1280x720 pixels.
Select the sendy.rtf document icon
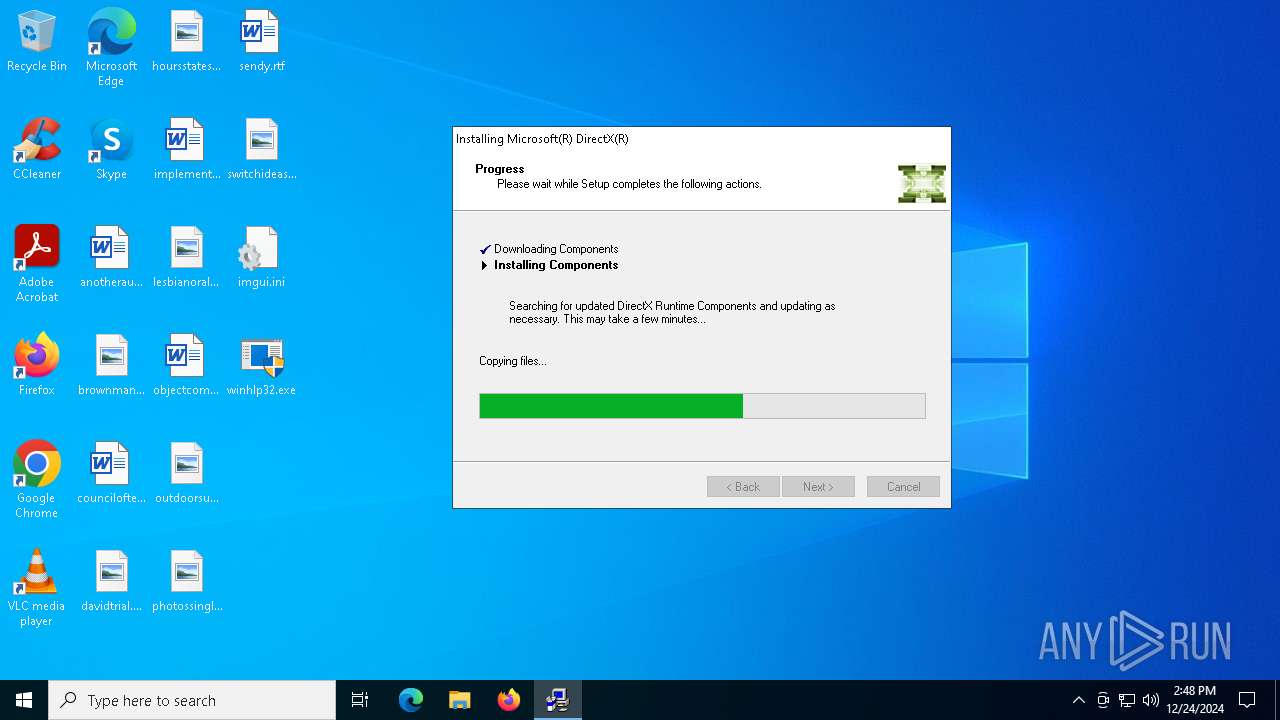click(x=261, y=42)
